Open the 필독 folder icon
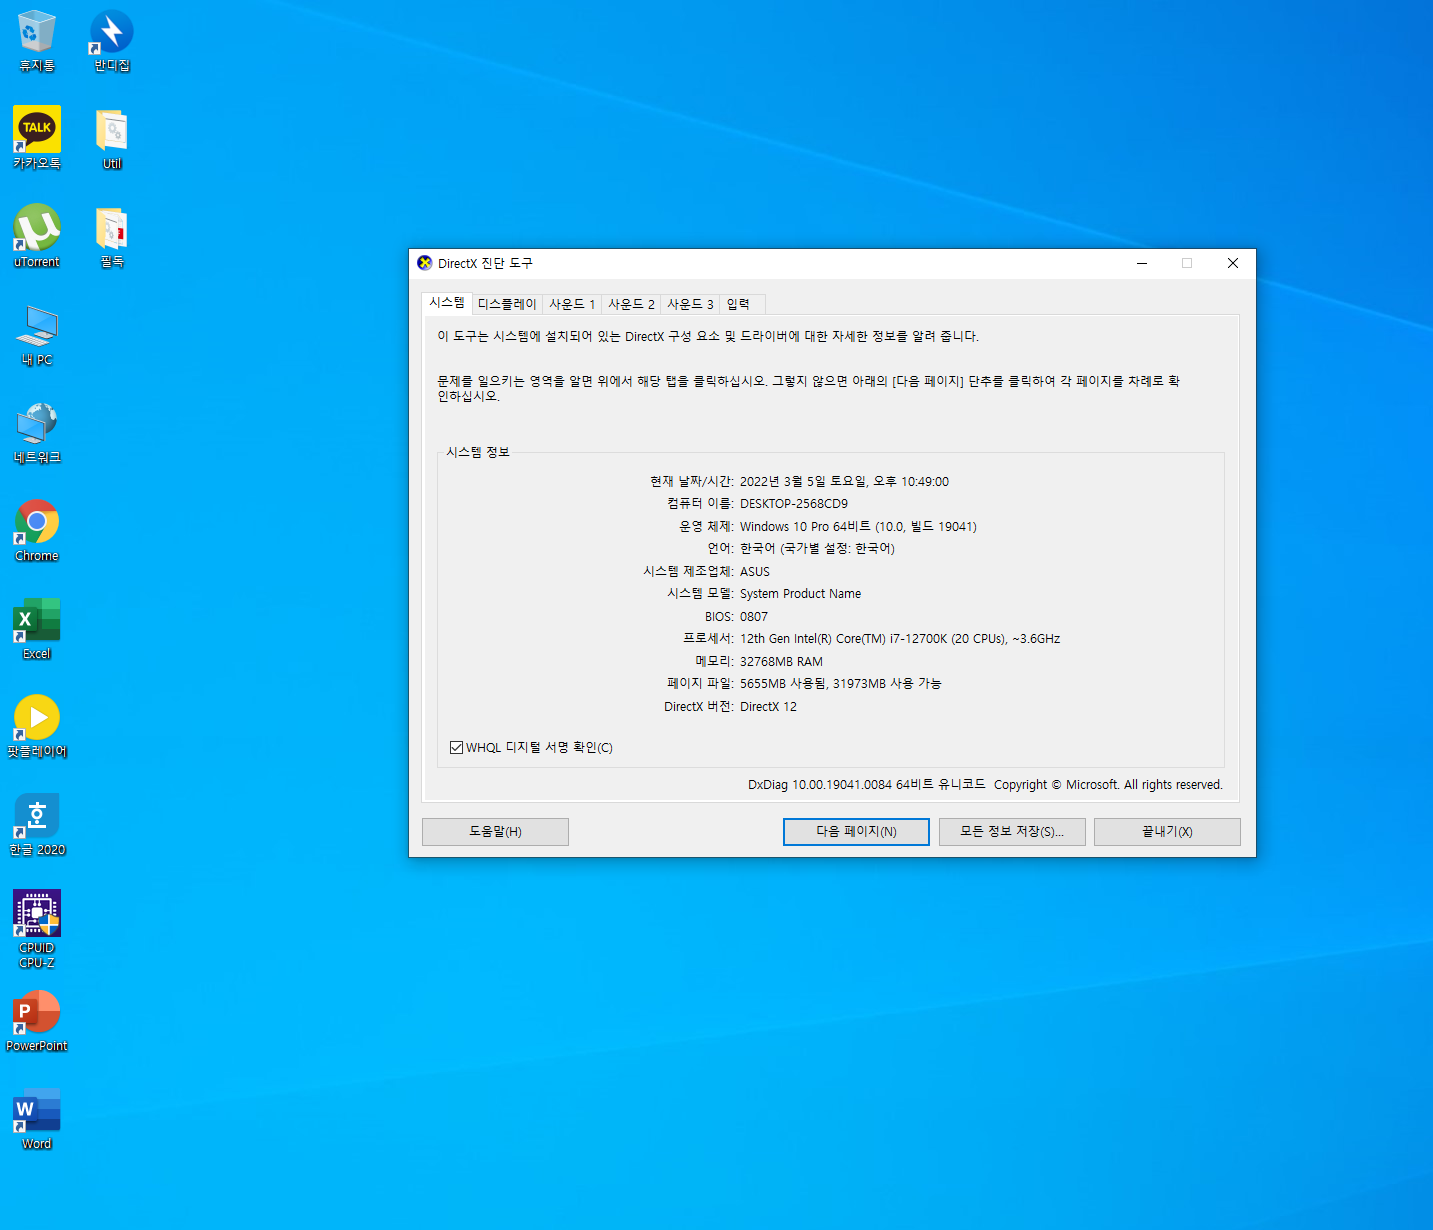 click(112, 236)
